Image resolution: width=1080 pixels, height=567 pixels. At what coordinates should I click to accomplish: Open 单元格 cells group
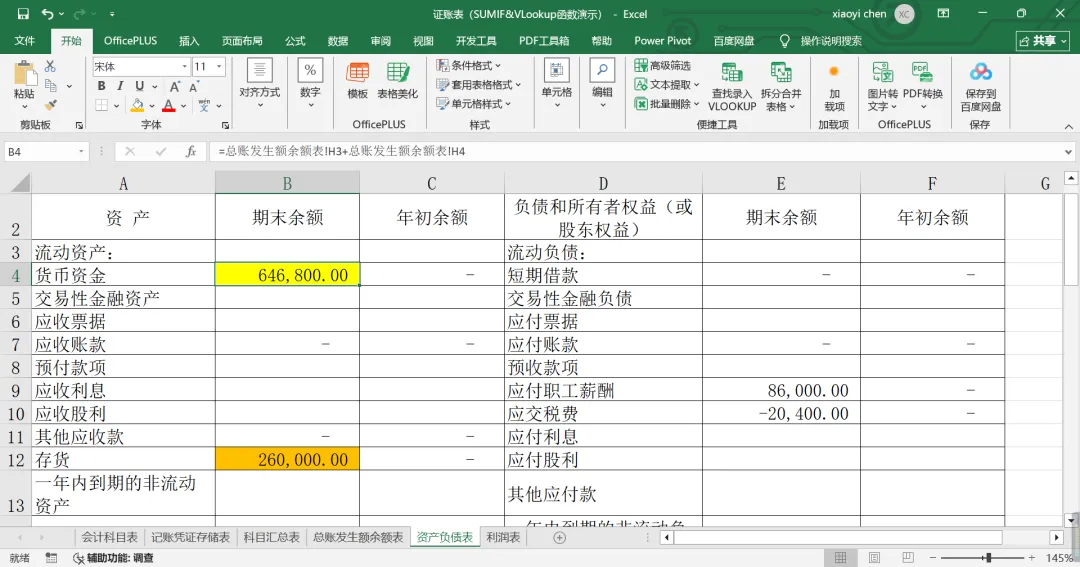point(557,84)
